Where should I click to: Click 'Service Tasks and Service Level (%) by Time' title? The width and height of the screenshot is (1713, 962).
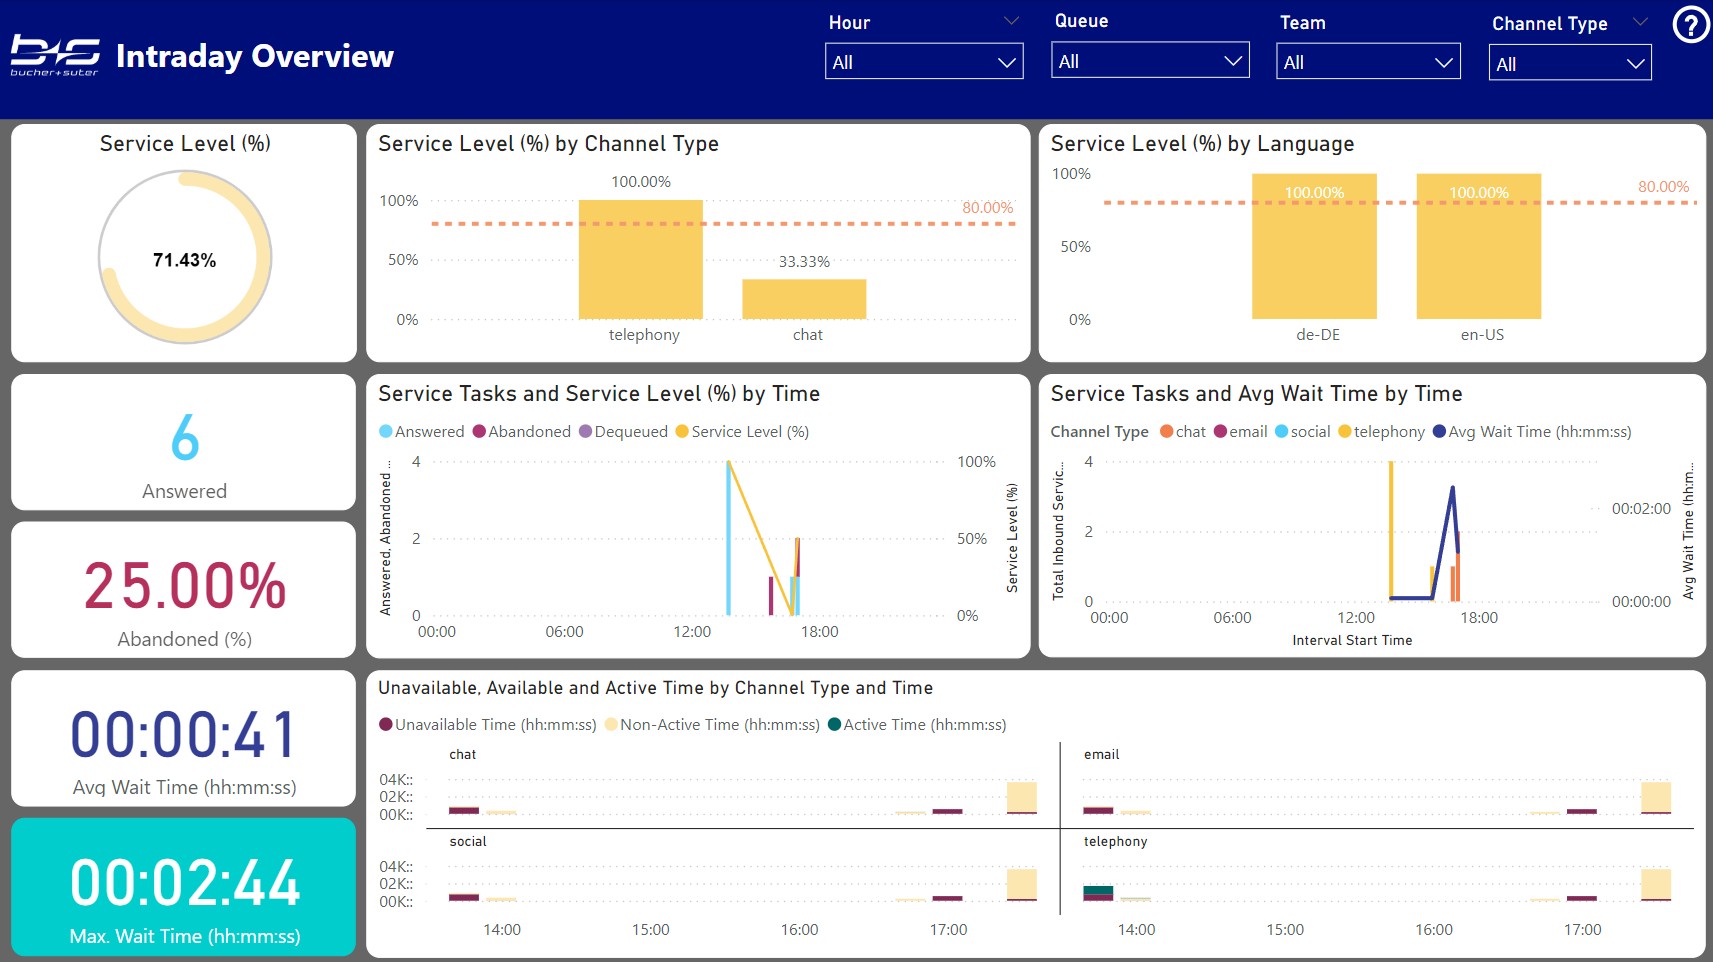tap(599, 394)
